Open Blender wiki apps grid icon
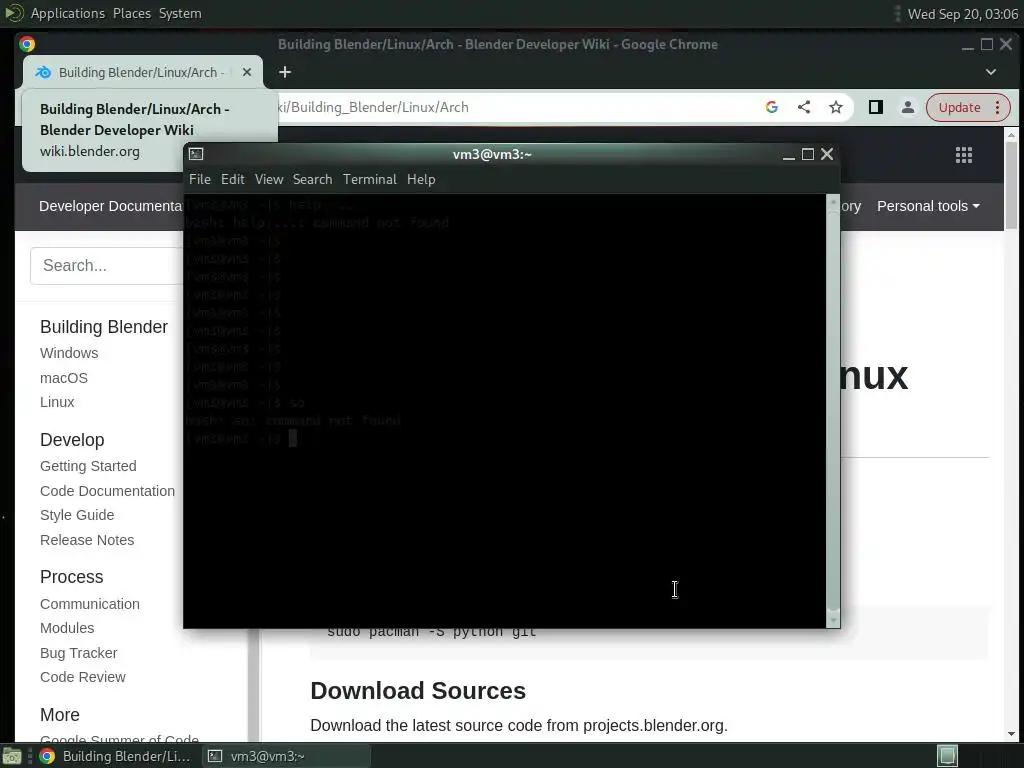Screen dimensions: 1024x768 click(964, 155)
